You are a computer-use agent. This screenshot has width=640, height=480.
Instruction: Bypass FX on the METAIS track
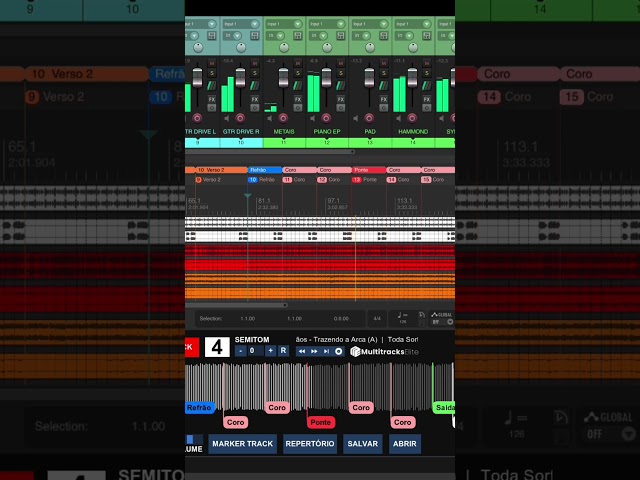coord(298,108)
